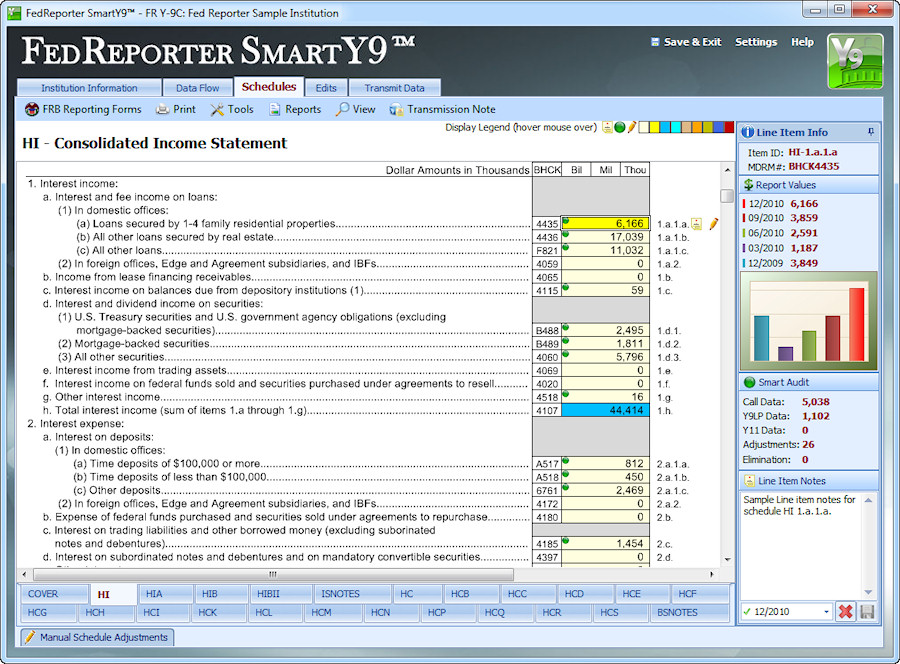
Task: Click the pencil adjustment icon beside row 1.a.1.a.
Action: pyautogui.click(x=713, y=223)
